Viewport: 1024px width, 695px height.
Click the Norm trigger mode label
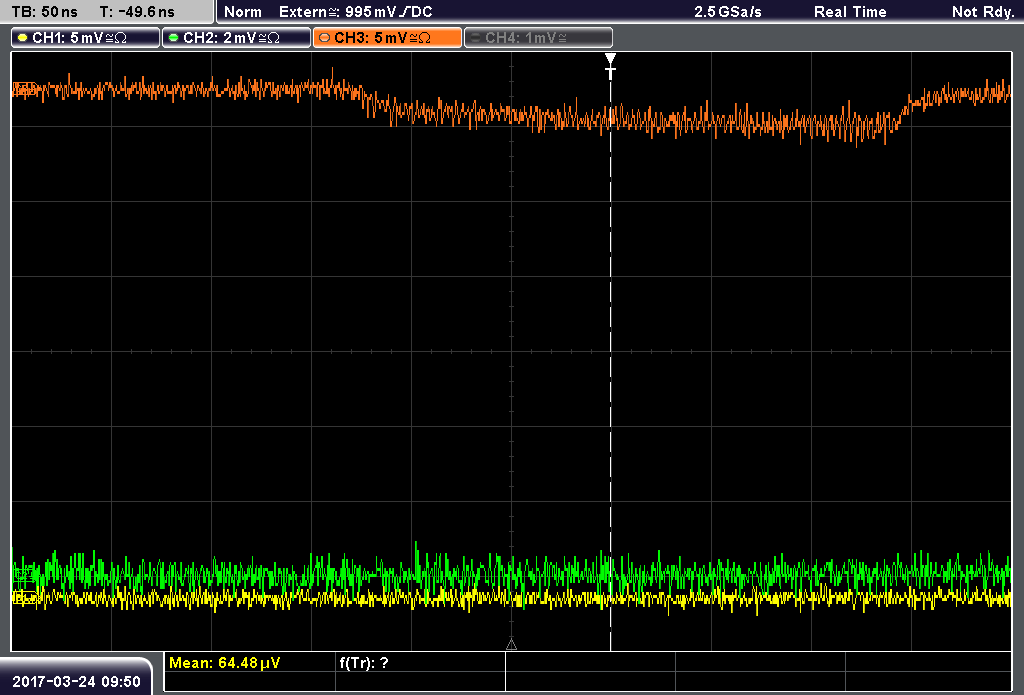(x=243, y=12)
